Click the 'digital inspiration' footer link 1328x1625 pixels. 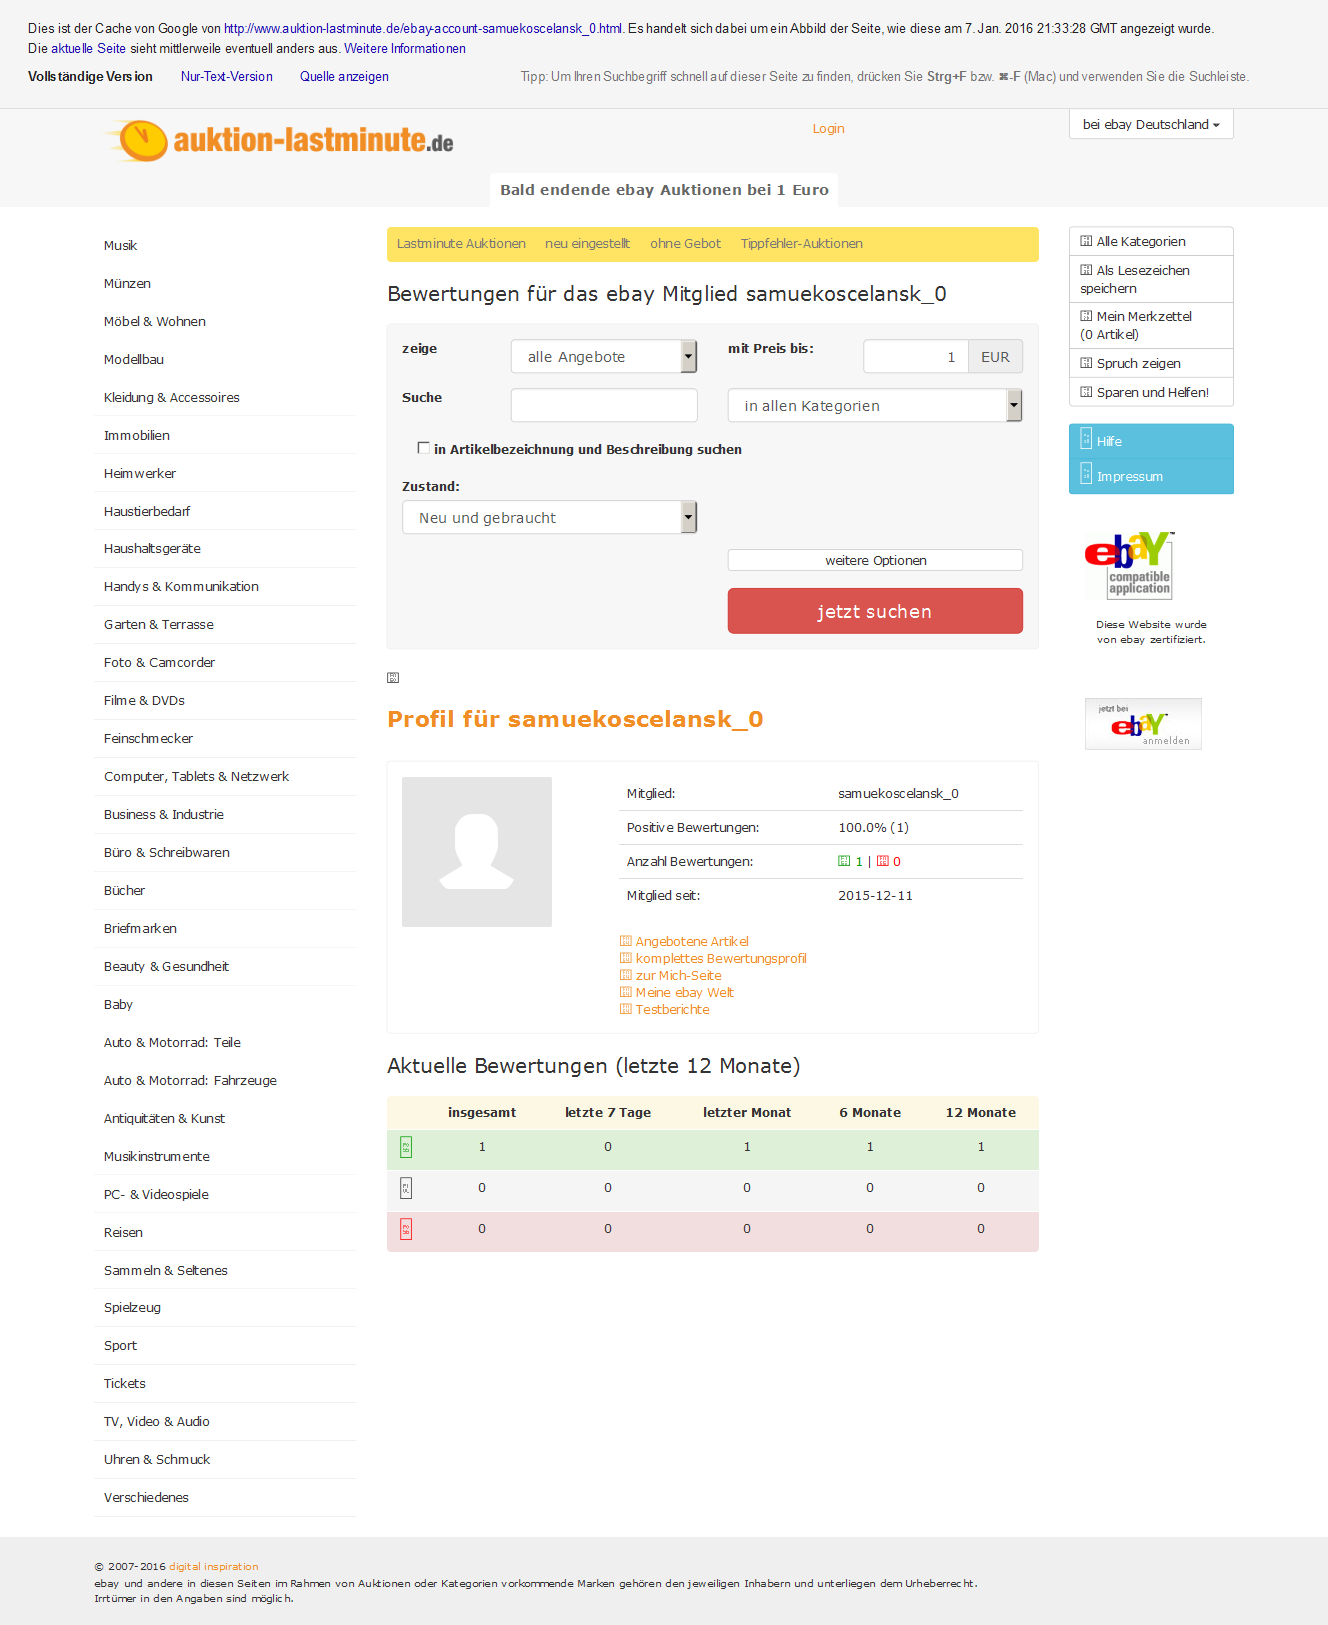pyautogui.click(x=214, y=1566)
